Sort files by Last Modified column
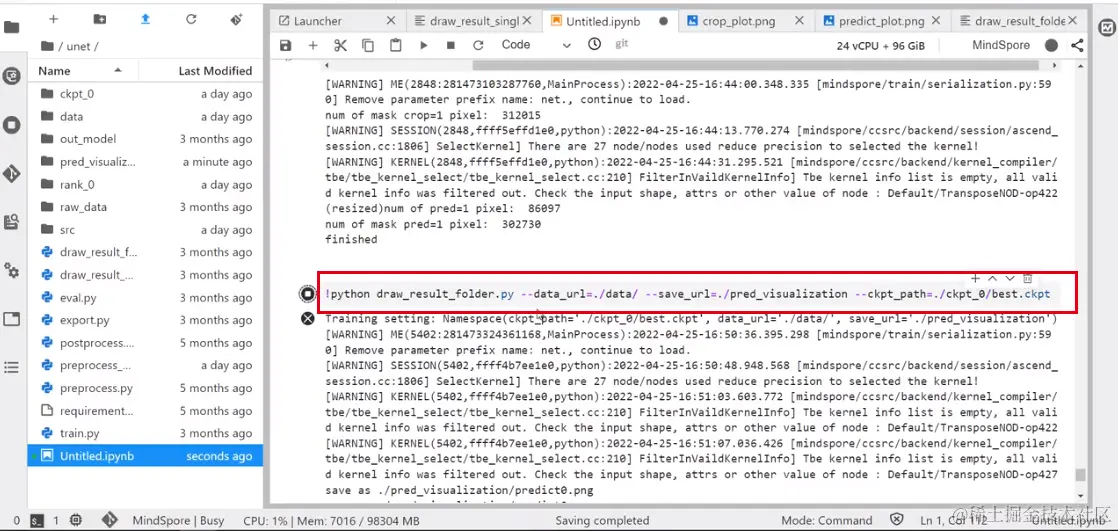The height and width of the screenshot is (531, 1118). point(201,71)
